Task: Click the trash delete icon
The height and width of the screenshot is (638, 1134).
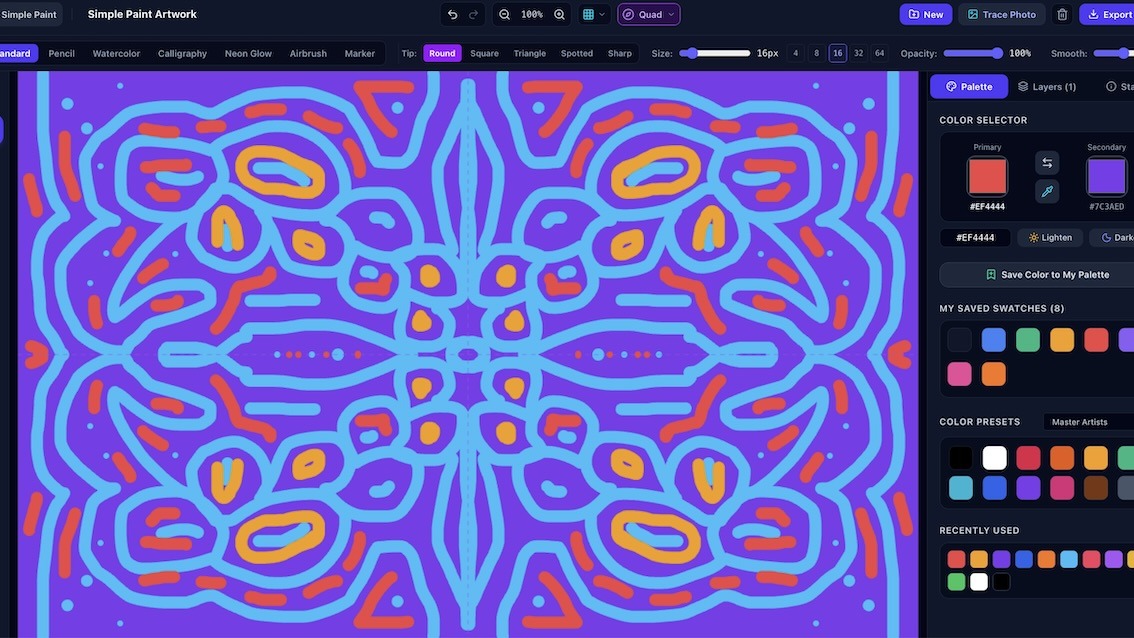Action: click(x=1062, y=14)
